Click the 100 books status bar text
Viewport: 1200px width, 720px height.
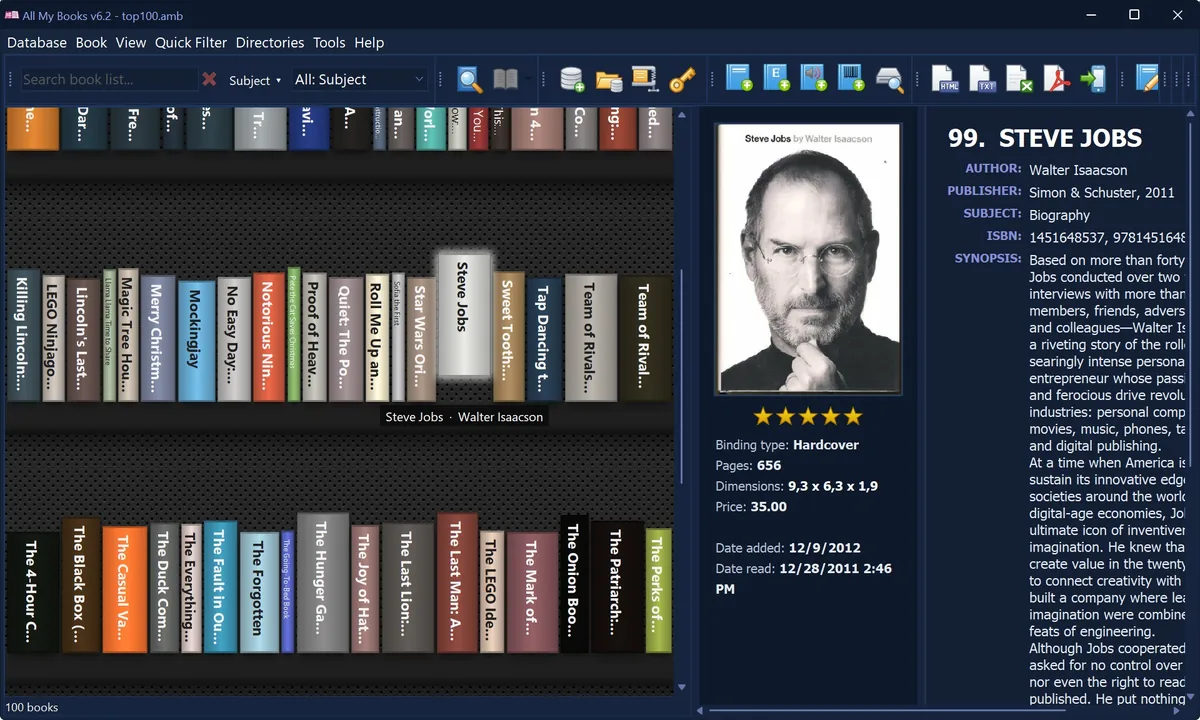pyautogui.click(x=32, y=707)
